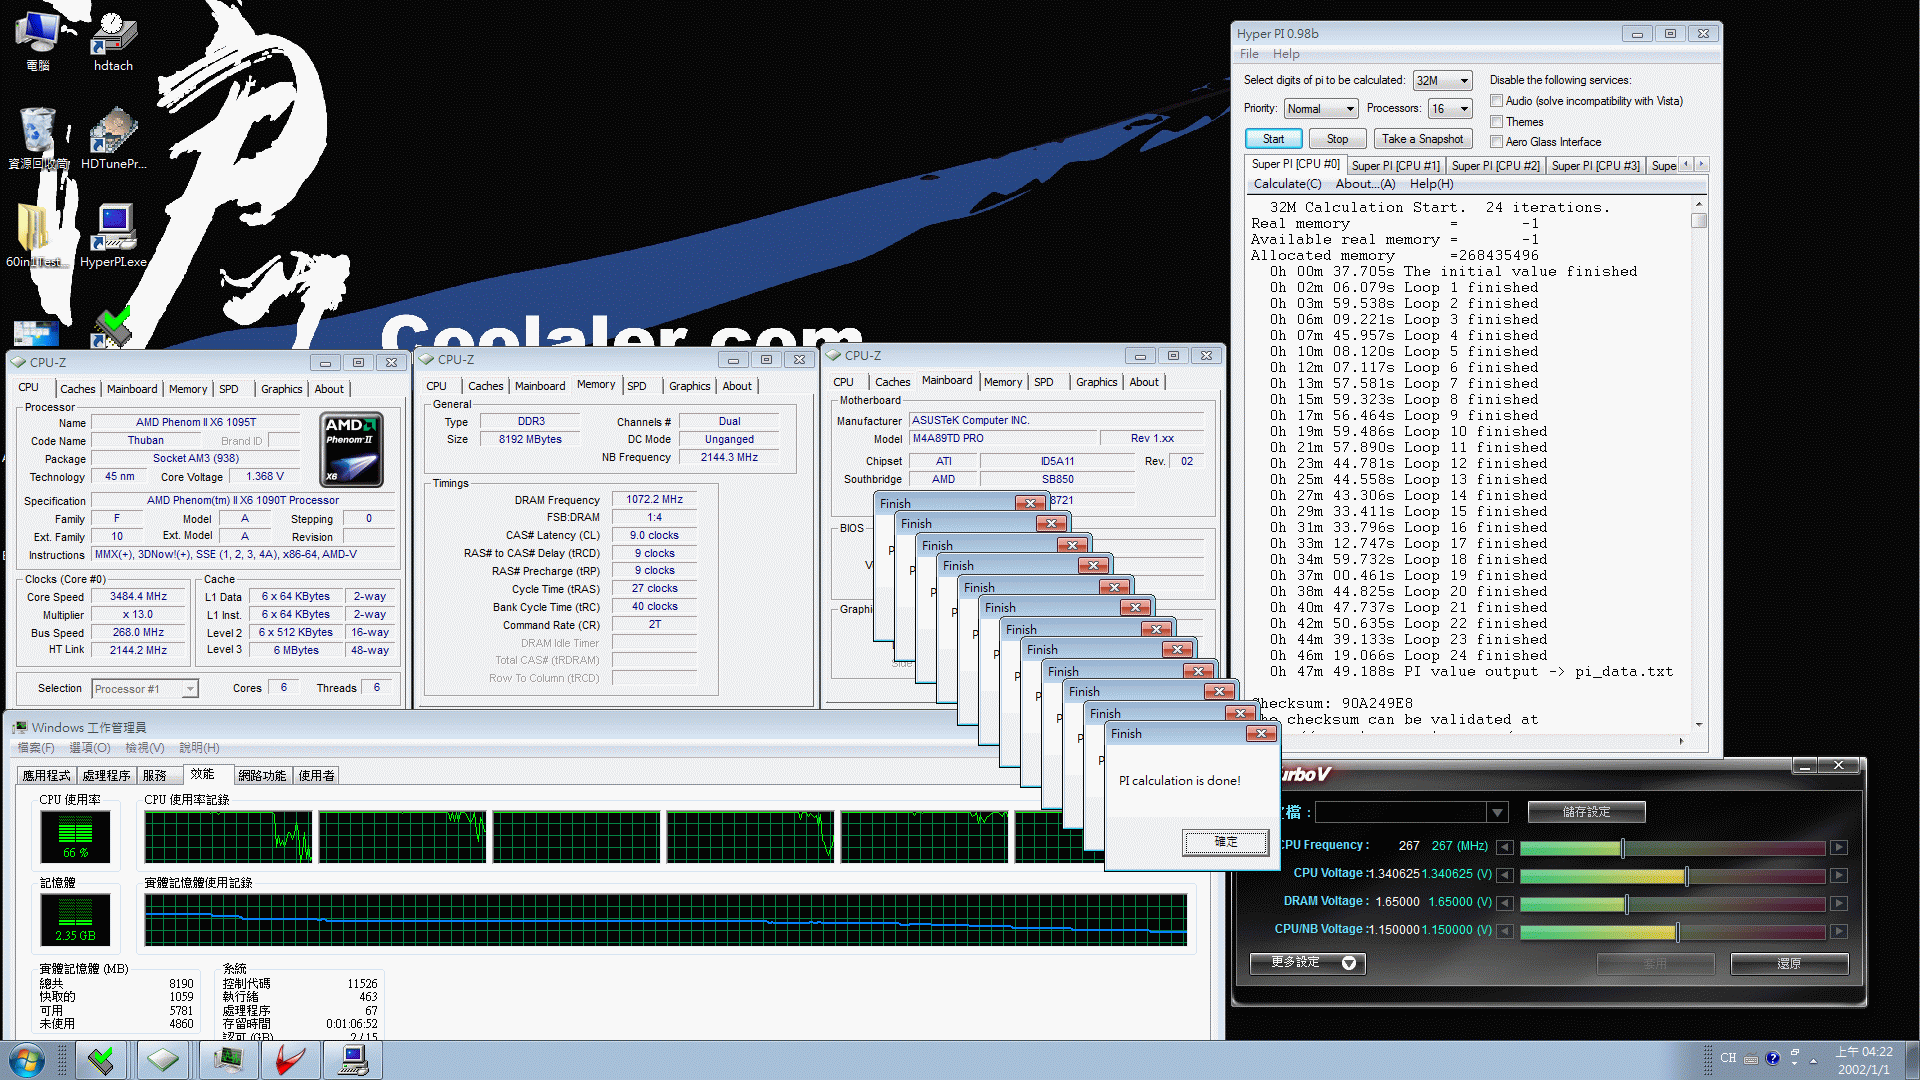Open the Recycle Bin desktop icon
This screenshot has width=1920, height=1080.
point(38,139)
